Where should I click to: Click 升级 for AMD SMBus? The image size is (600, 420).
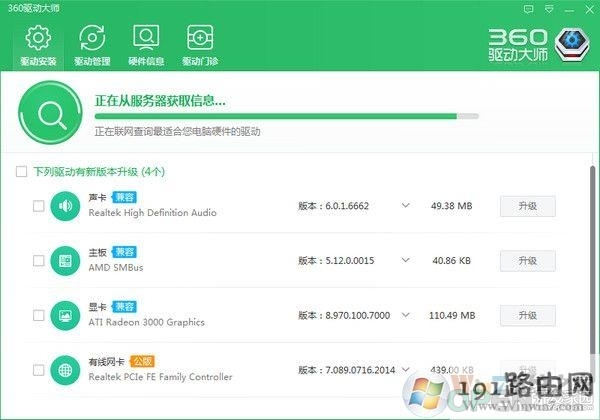click(x=528, y=261)
